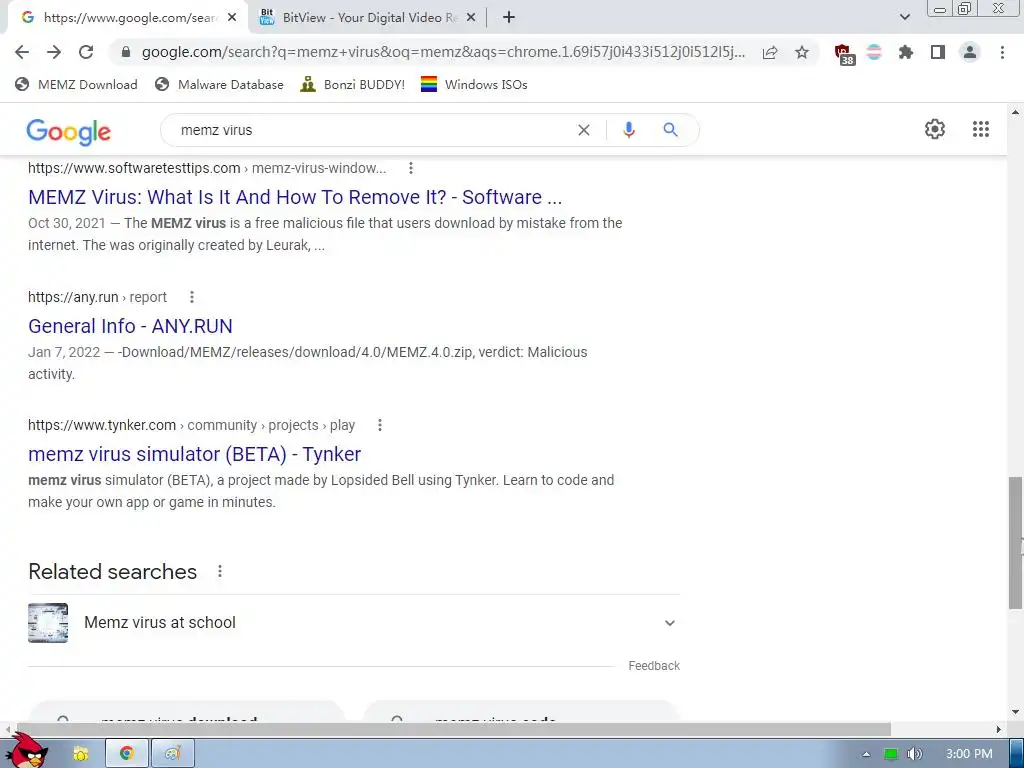Open the striped flag extension icon
Screen dimensions: 1024x768
[874, 52]
